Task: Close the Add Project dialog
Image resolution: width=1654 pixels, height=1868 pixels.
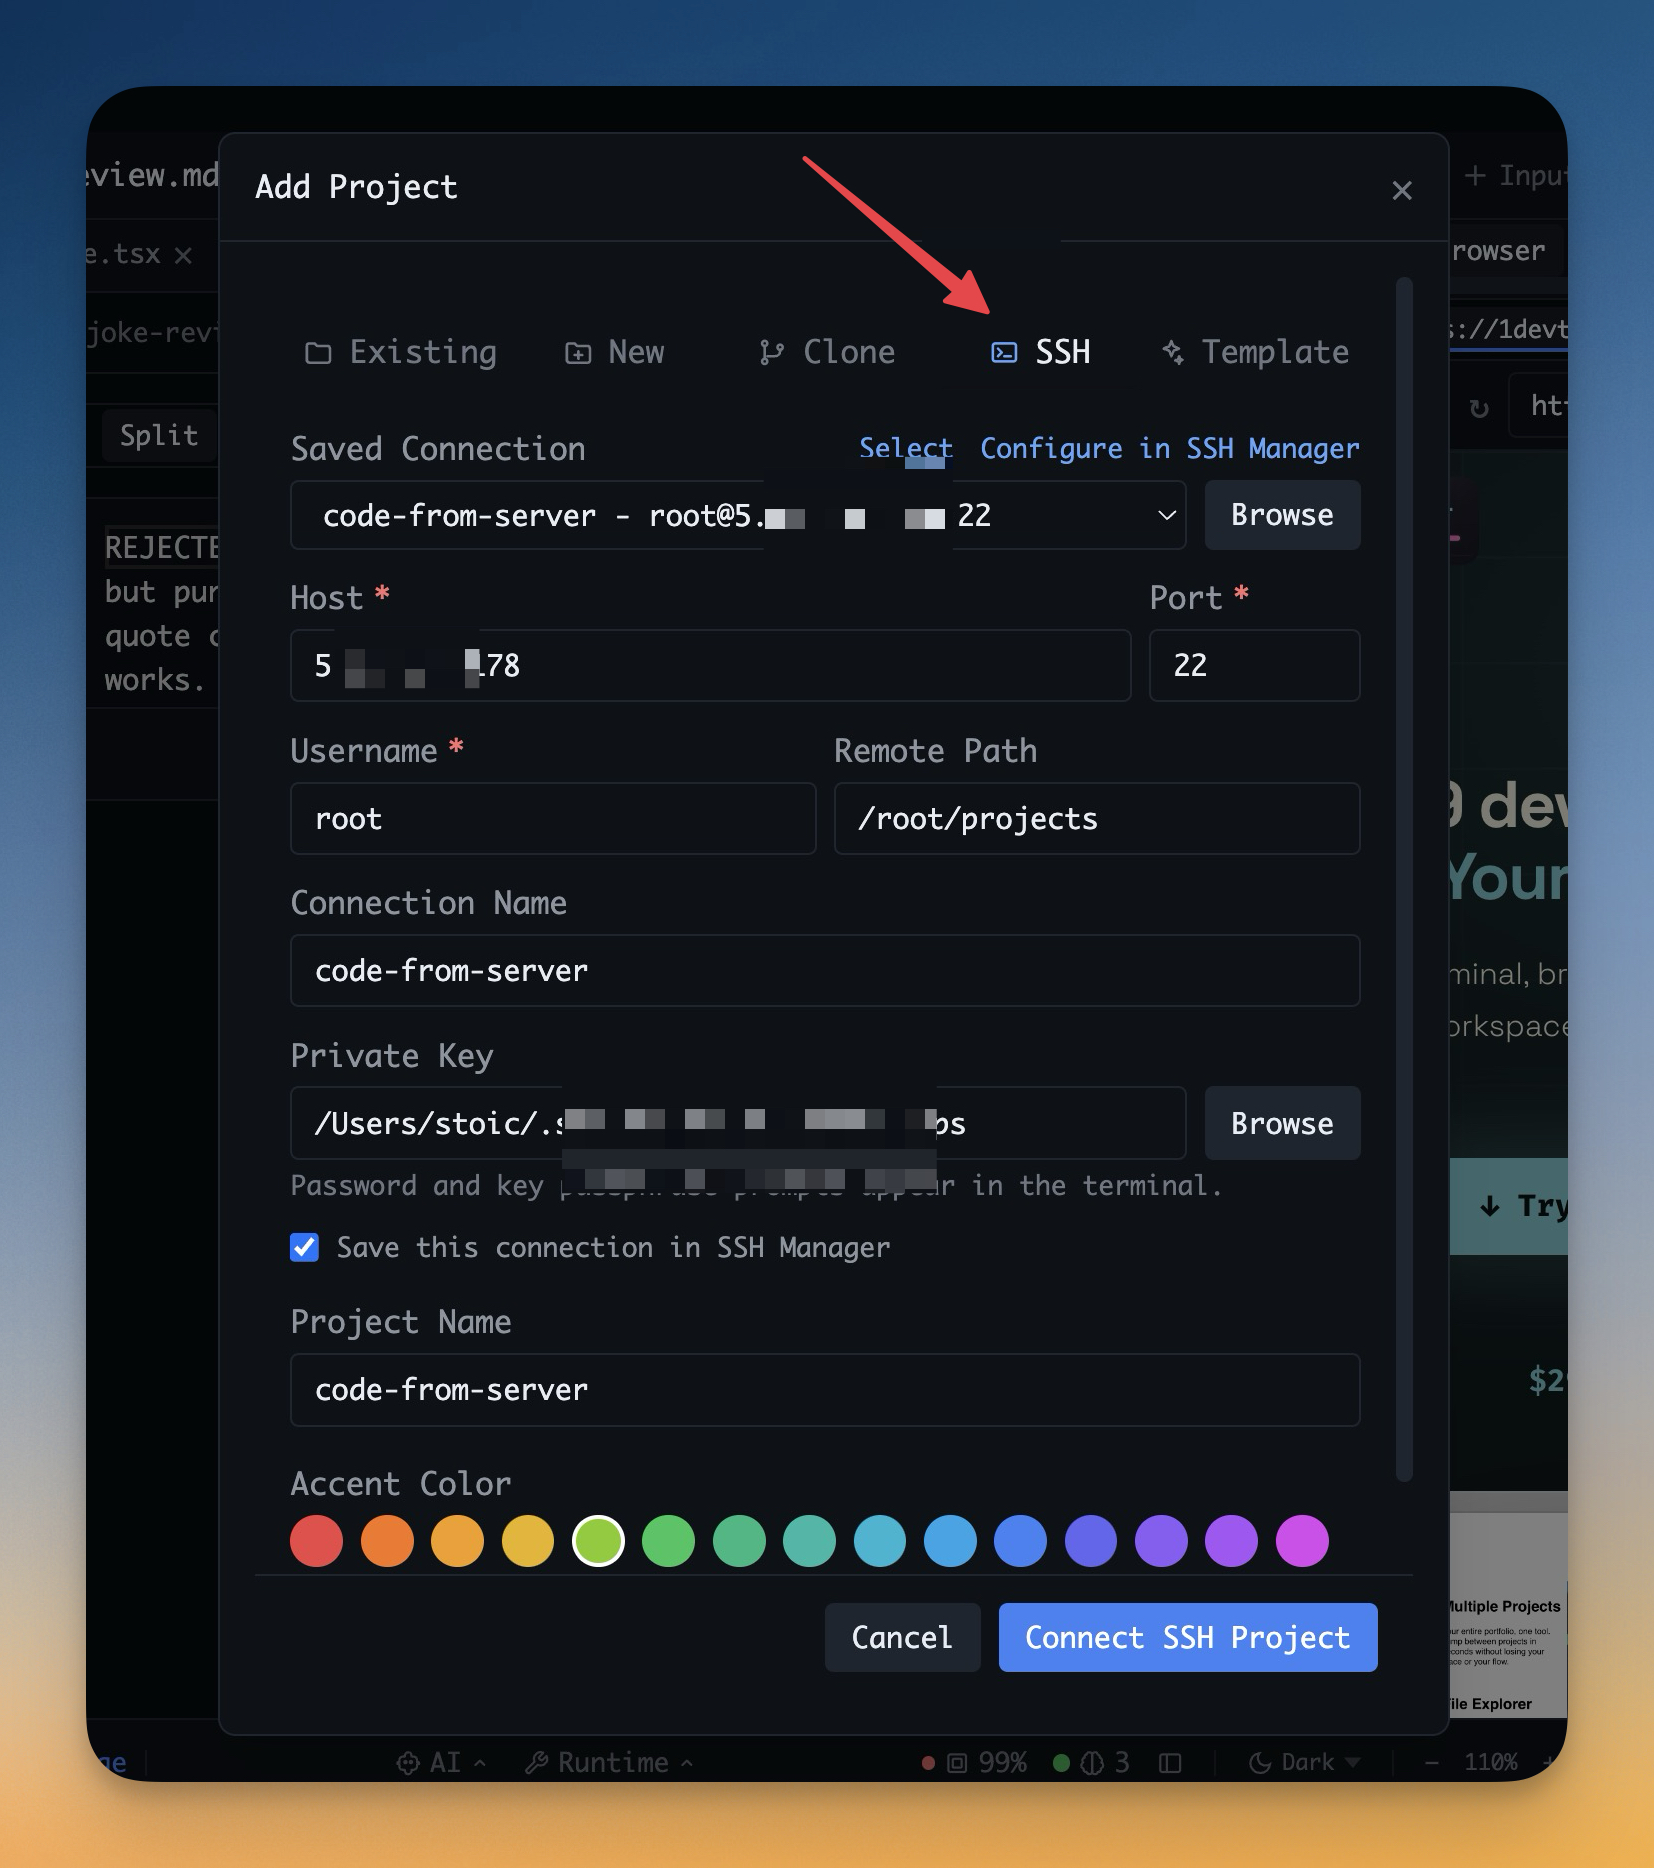Action: (1402, 190)
